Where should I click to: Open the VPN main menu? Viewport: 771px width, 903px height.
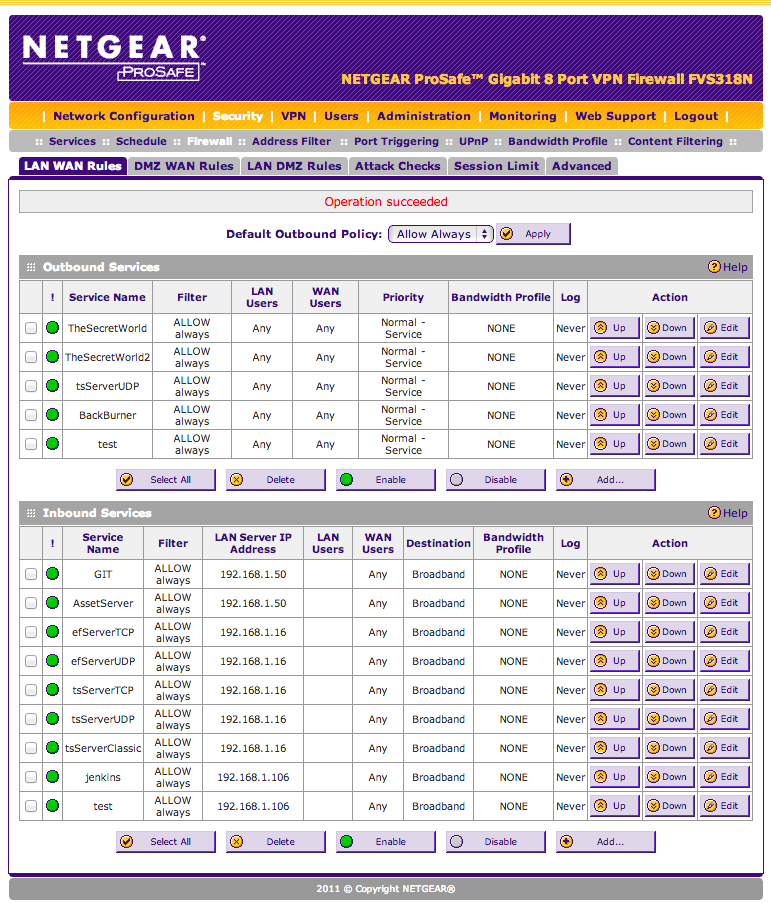293,116
